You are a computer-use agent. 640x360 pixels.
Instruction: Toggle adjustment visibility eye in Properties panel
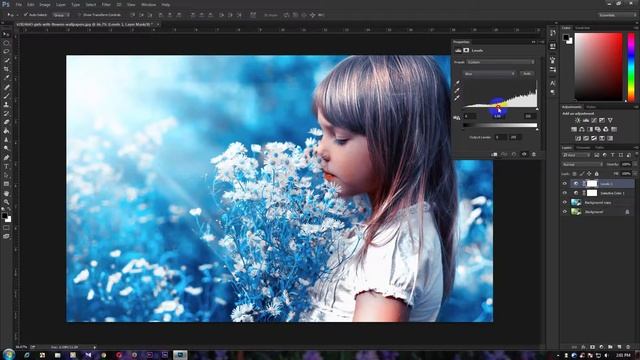(x=524, y=154)
